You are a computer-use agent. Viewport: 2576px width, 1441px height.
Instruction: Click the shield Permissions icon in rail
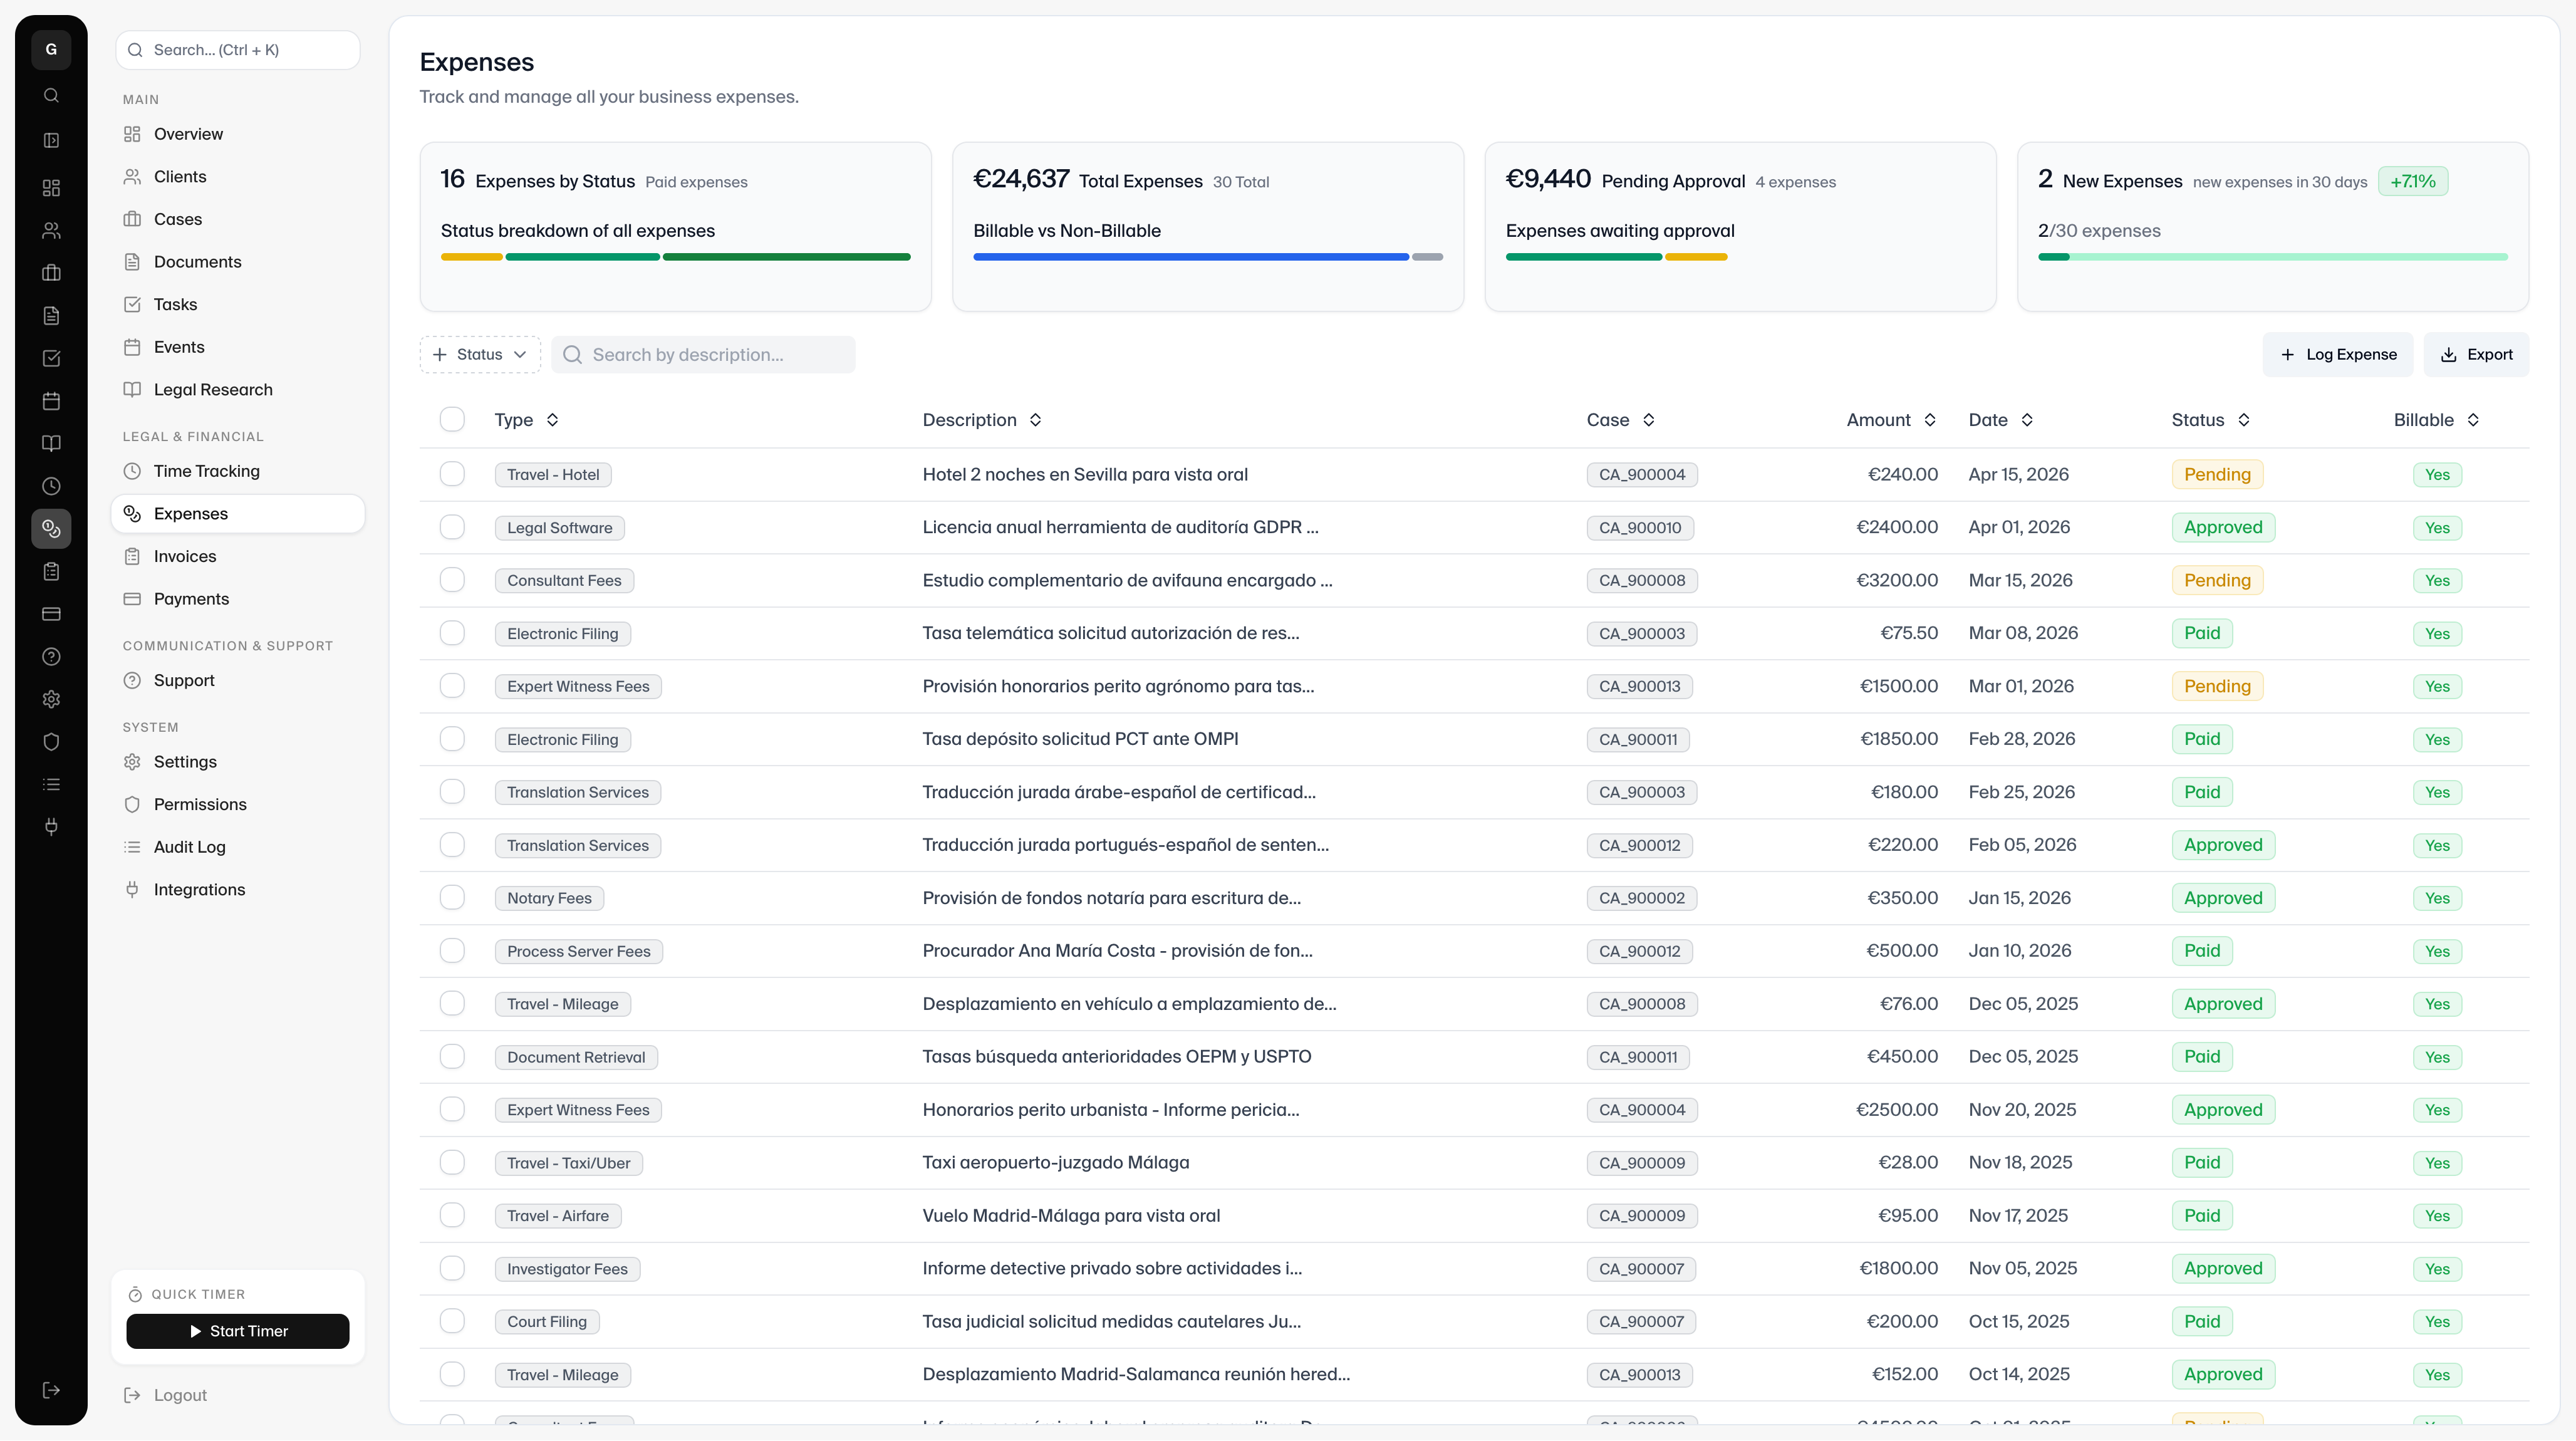[51, 742]
